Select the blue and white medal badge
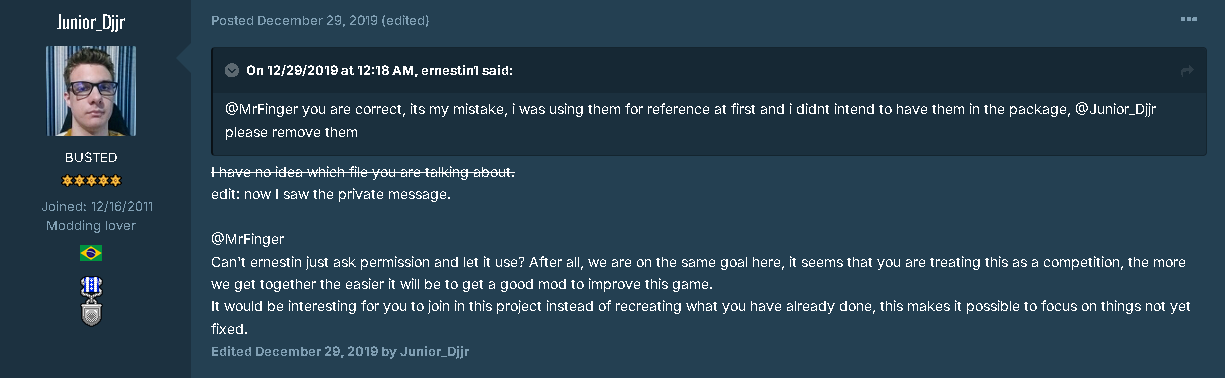The image size is (1225, 378). click(91, 287)
